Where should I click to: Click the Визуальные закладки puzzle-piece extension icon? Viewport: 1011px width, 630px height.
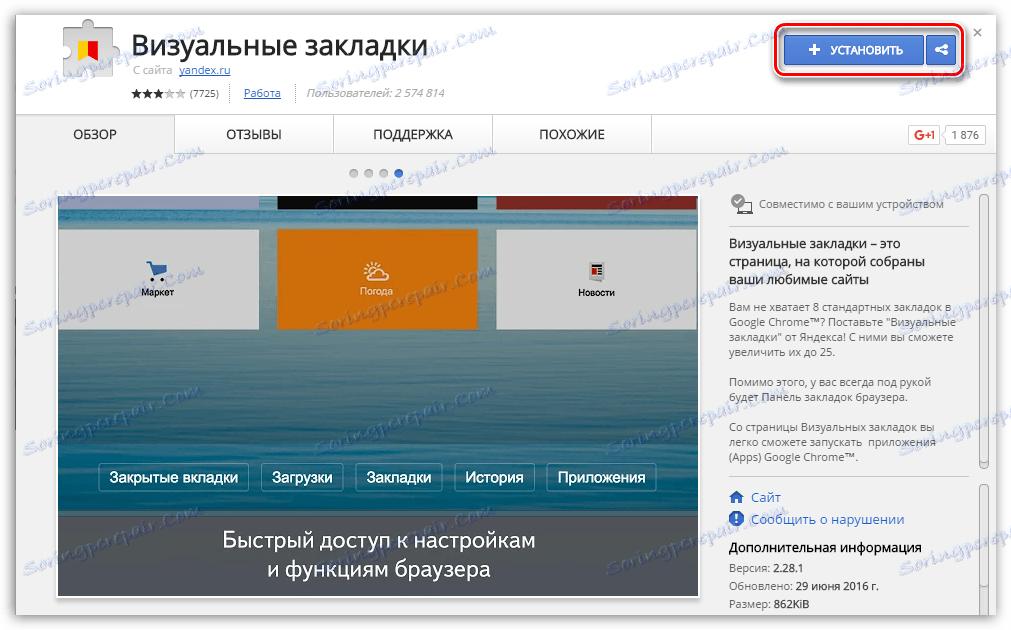click(x=90, y=50)
